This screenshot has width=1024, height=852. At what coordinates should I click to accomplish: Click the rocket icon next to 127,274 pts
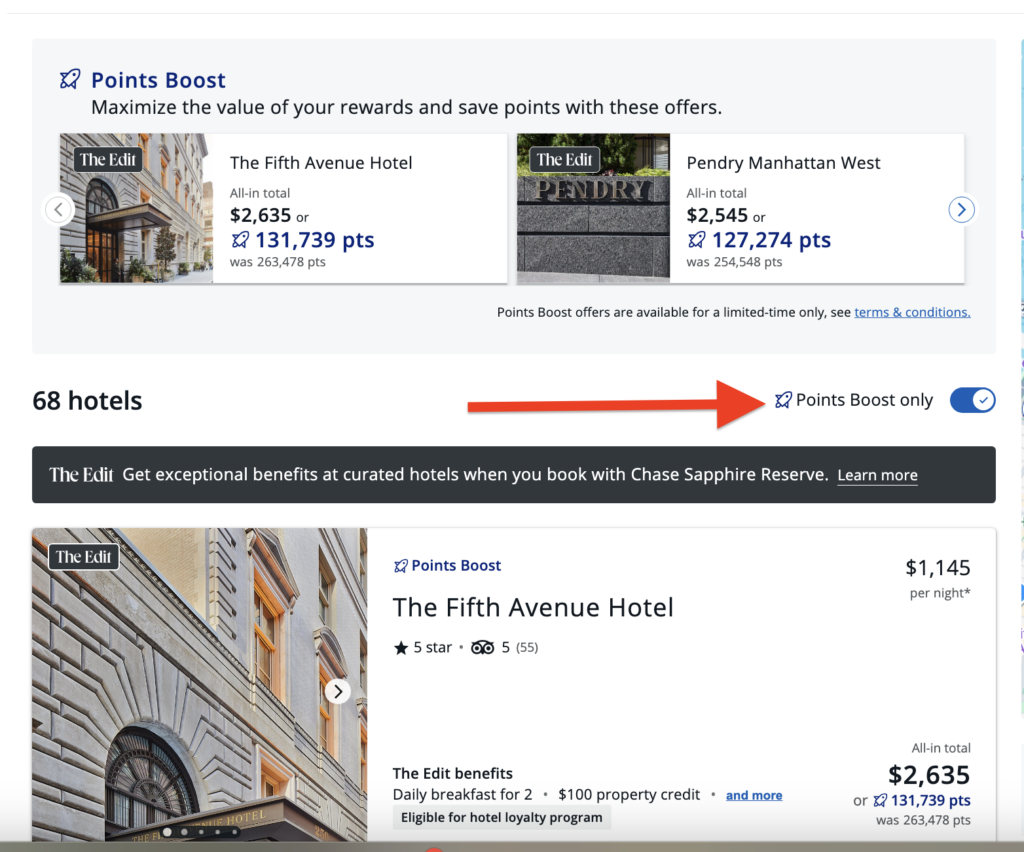coord(697,240)
